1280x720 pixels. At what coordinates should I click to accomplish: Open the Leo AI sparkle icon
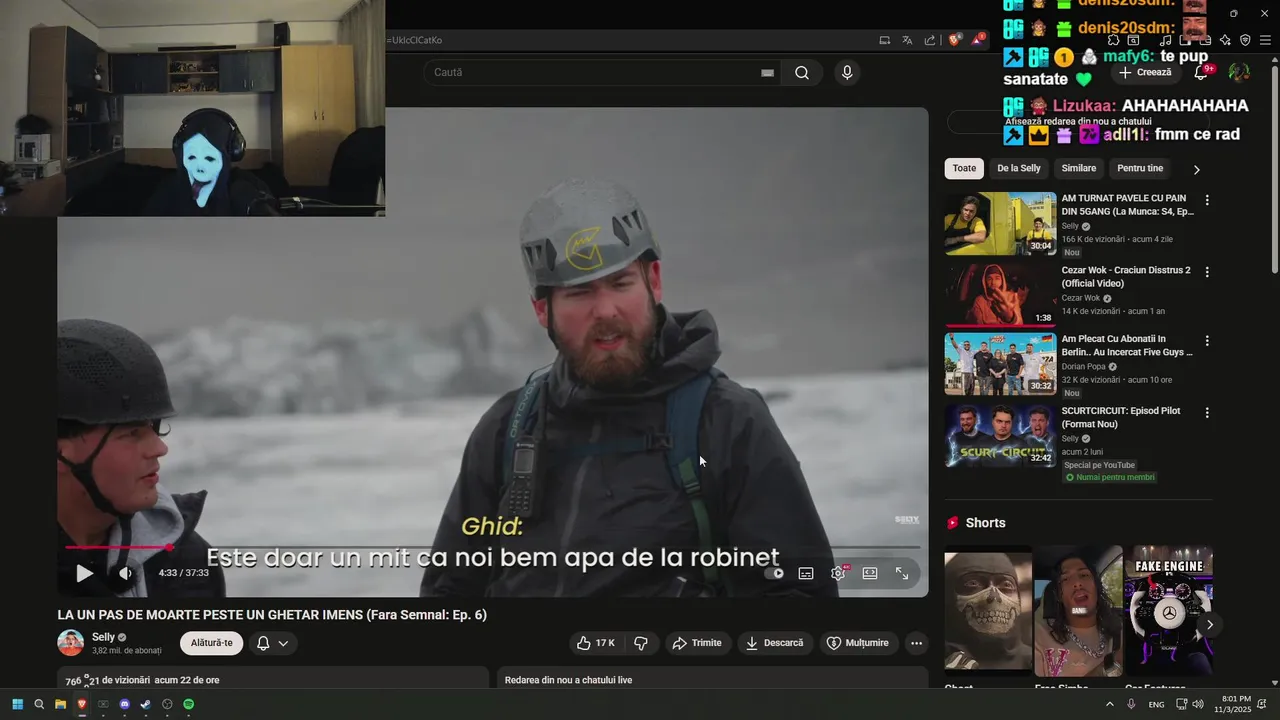[x=1225, y=40]
